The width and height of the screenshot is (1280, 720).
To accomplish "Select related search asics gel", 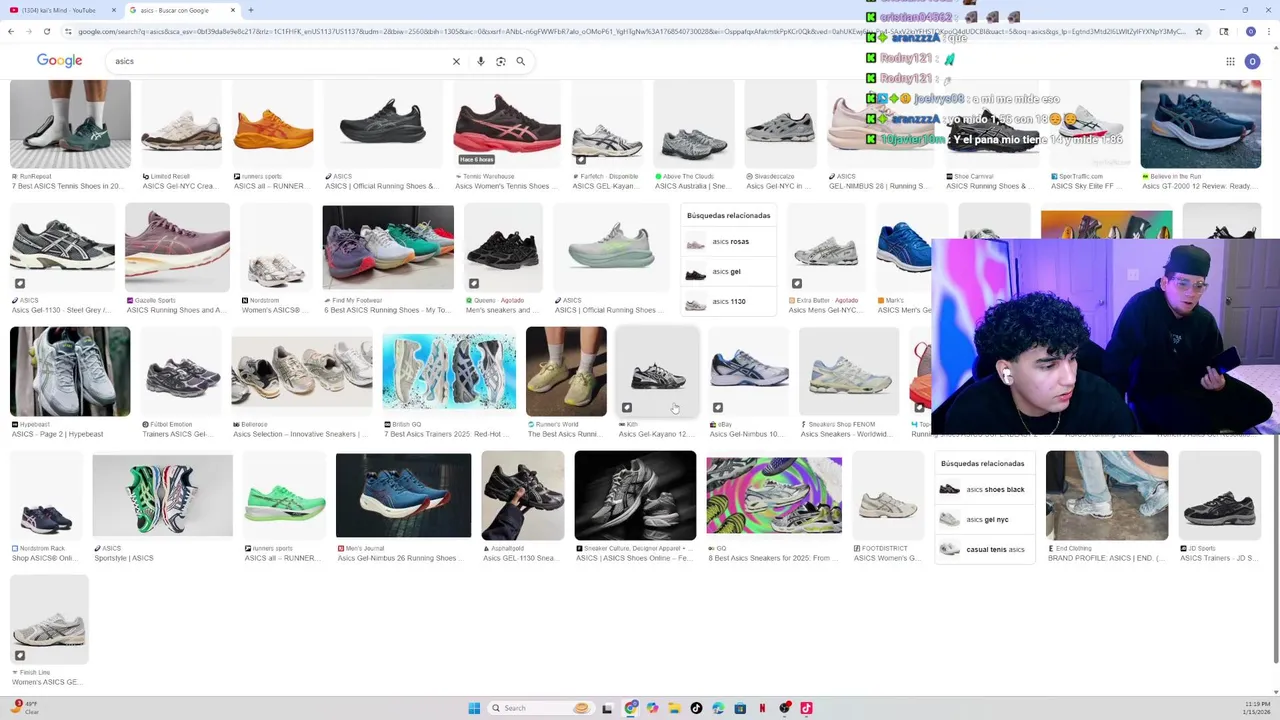I will pyautogui.click(x=728, y=272).
